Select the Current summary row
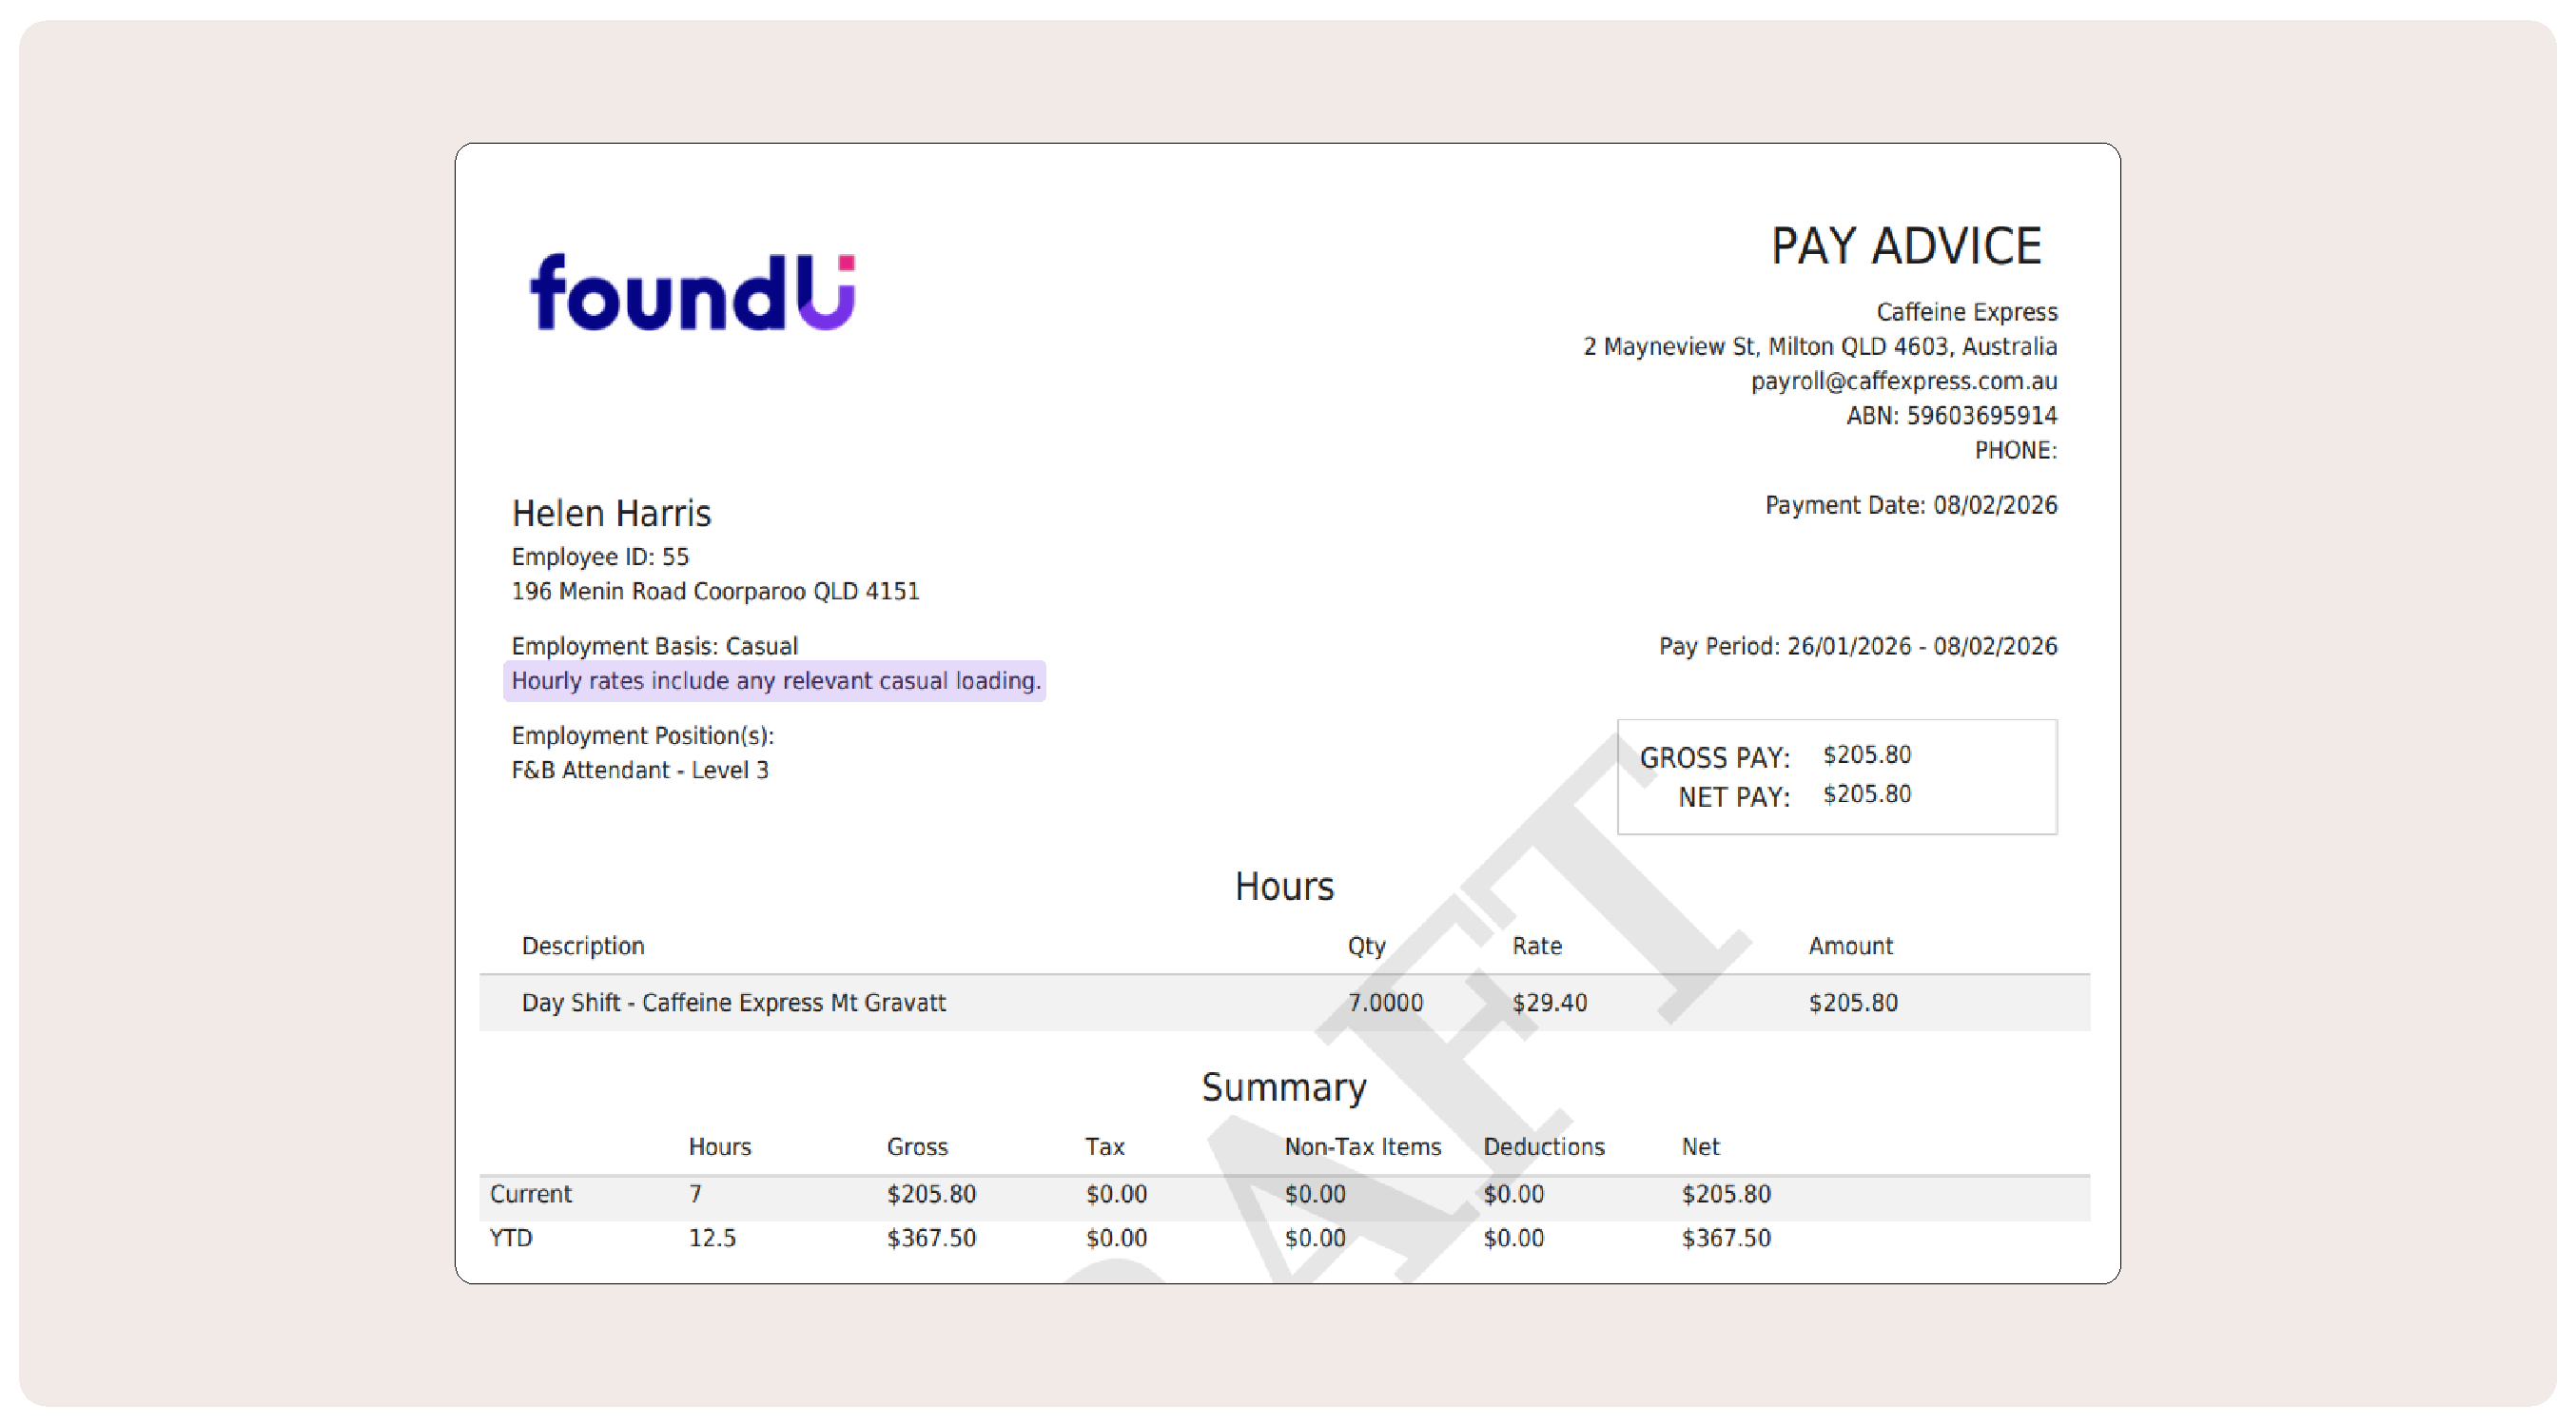The width and height of the screenshot is (2576, 1427). coord(530,1194)
